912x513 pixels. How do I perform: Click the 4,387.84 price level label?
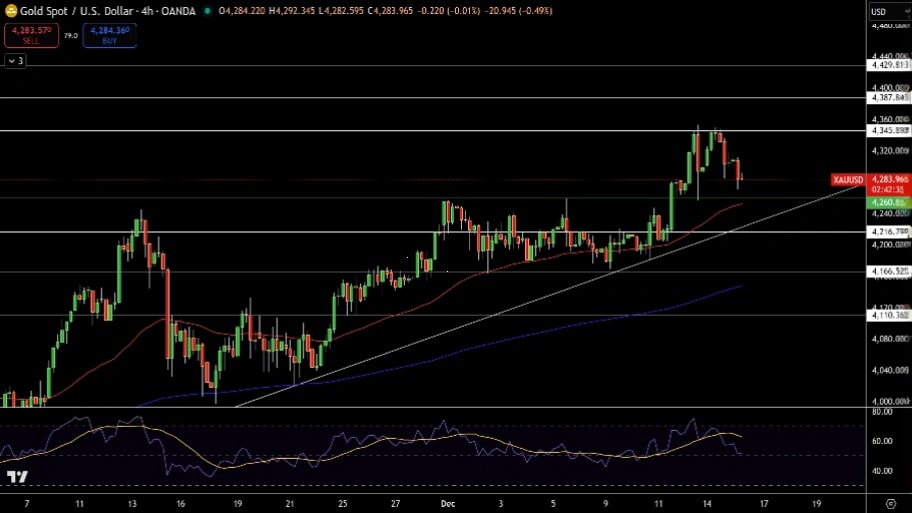(x=889, y=98)
